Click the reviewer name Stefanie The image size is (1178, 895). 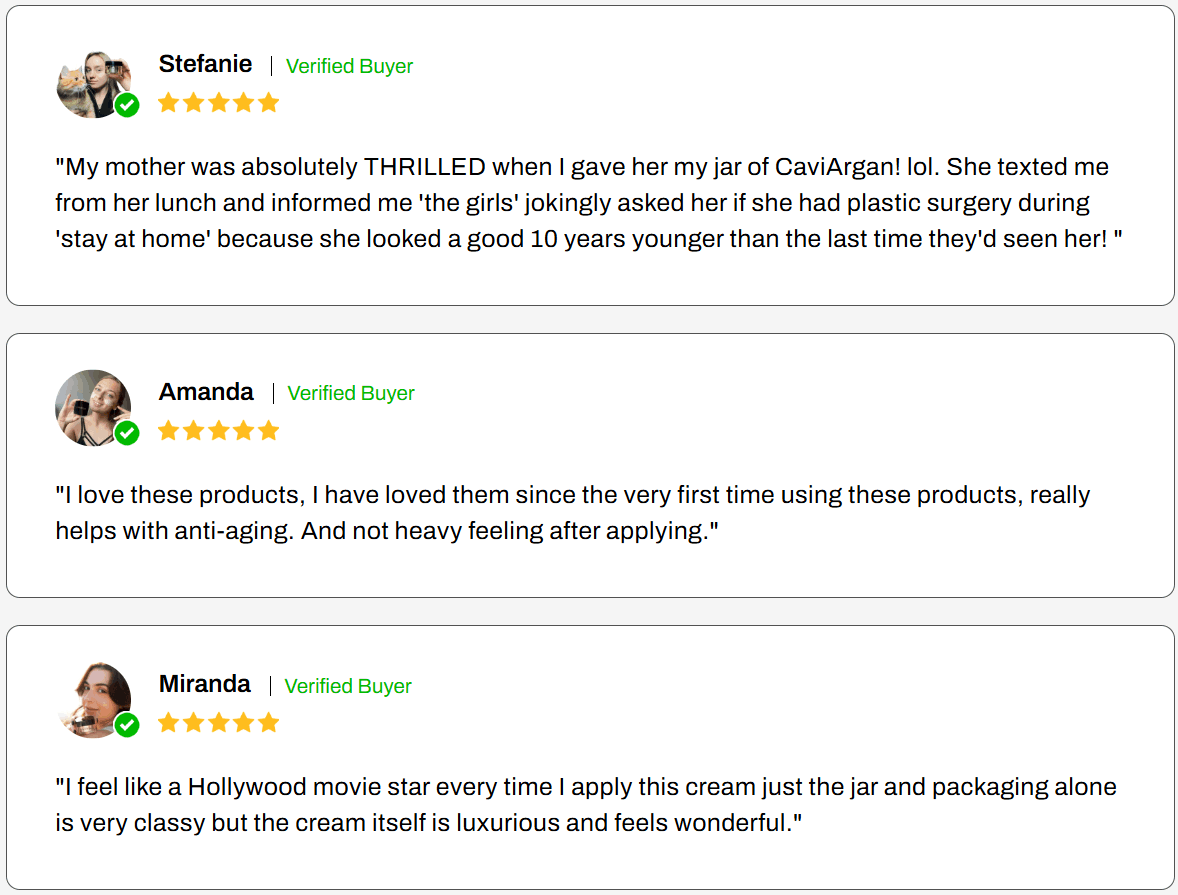pos(205,64)
